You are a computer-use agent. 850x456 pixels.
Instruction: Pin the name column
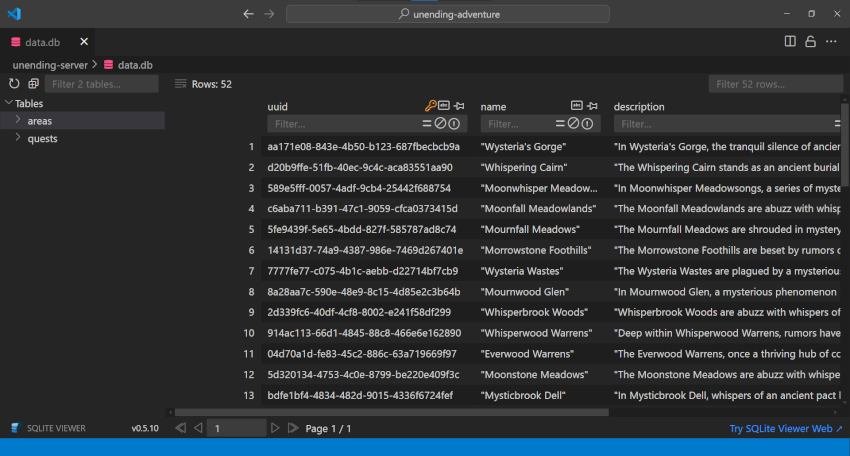pos(592,106)
